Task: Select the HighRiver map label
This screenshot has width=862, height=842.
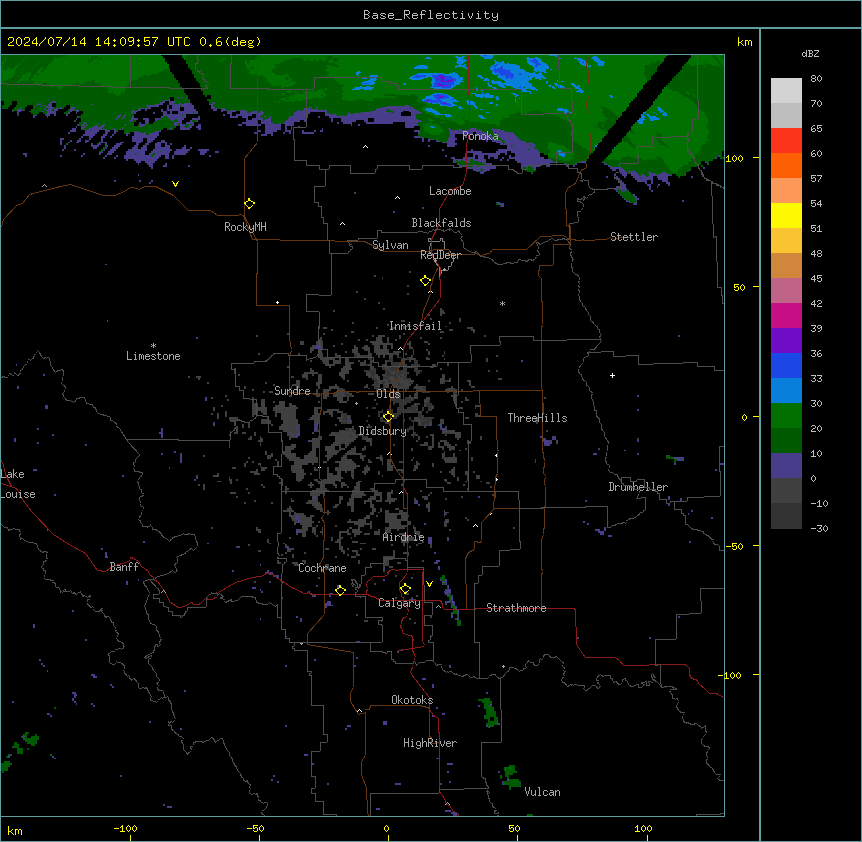Action: coord(430,743)
